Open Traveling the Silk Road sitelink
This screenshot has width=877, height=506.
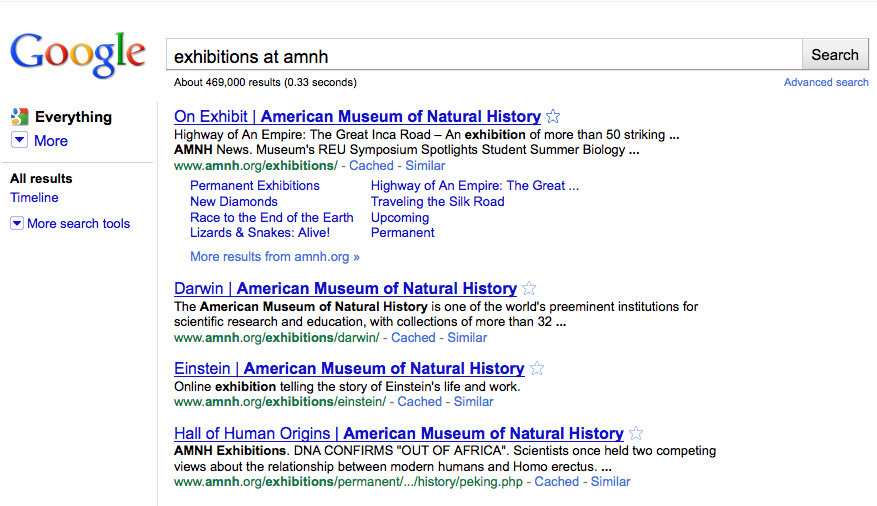[x=437, y=201]
